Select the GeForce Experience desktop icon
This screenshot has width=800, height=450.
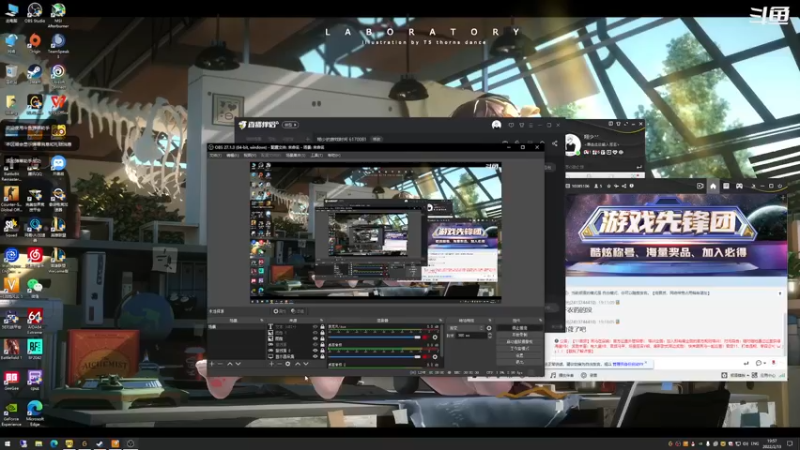click(x=11, y=413)
